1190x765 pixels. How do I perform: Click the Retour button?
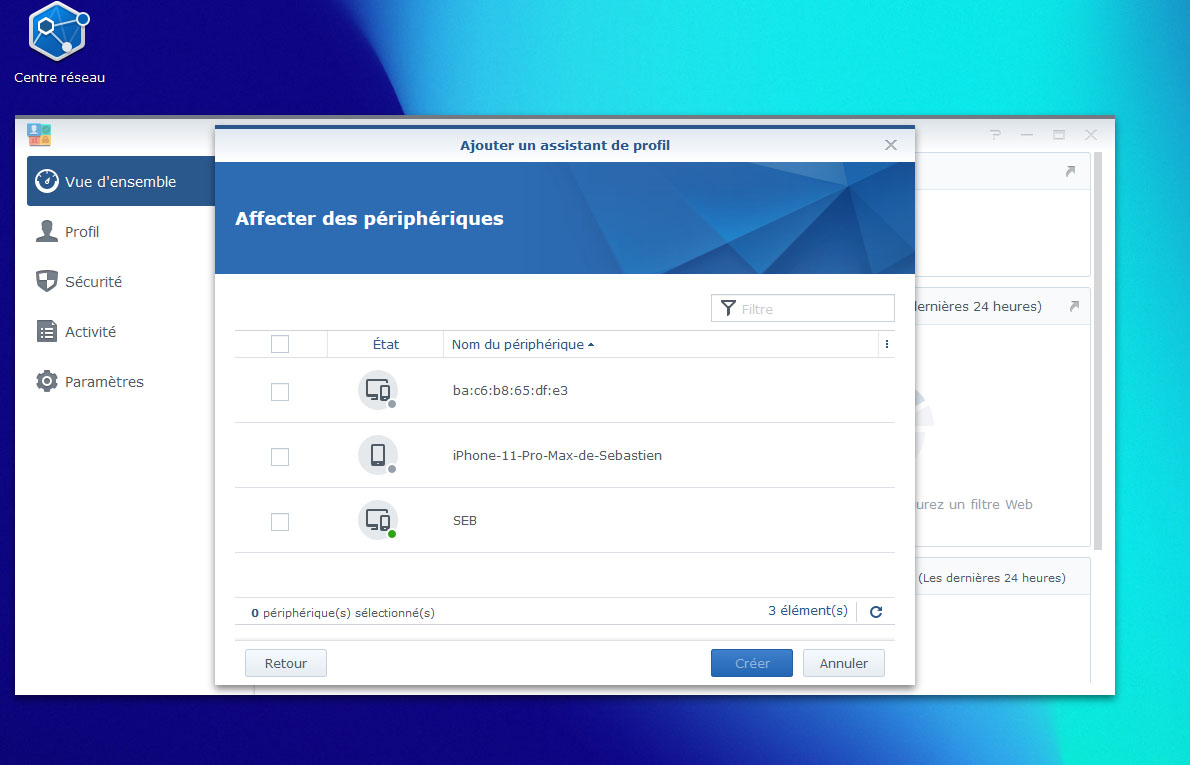click(286, 663)
